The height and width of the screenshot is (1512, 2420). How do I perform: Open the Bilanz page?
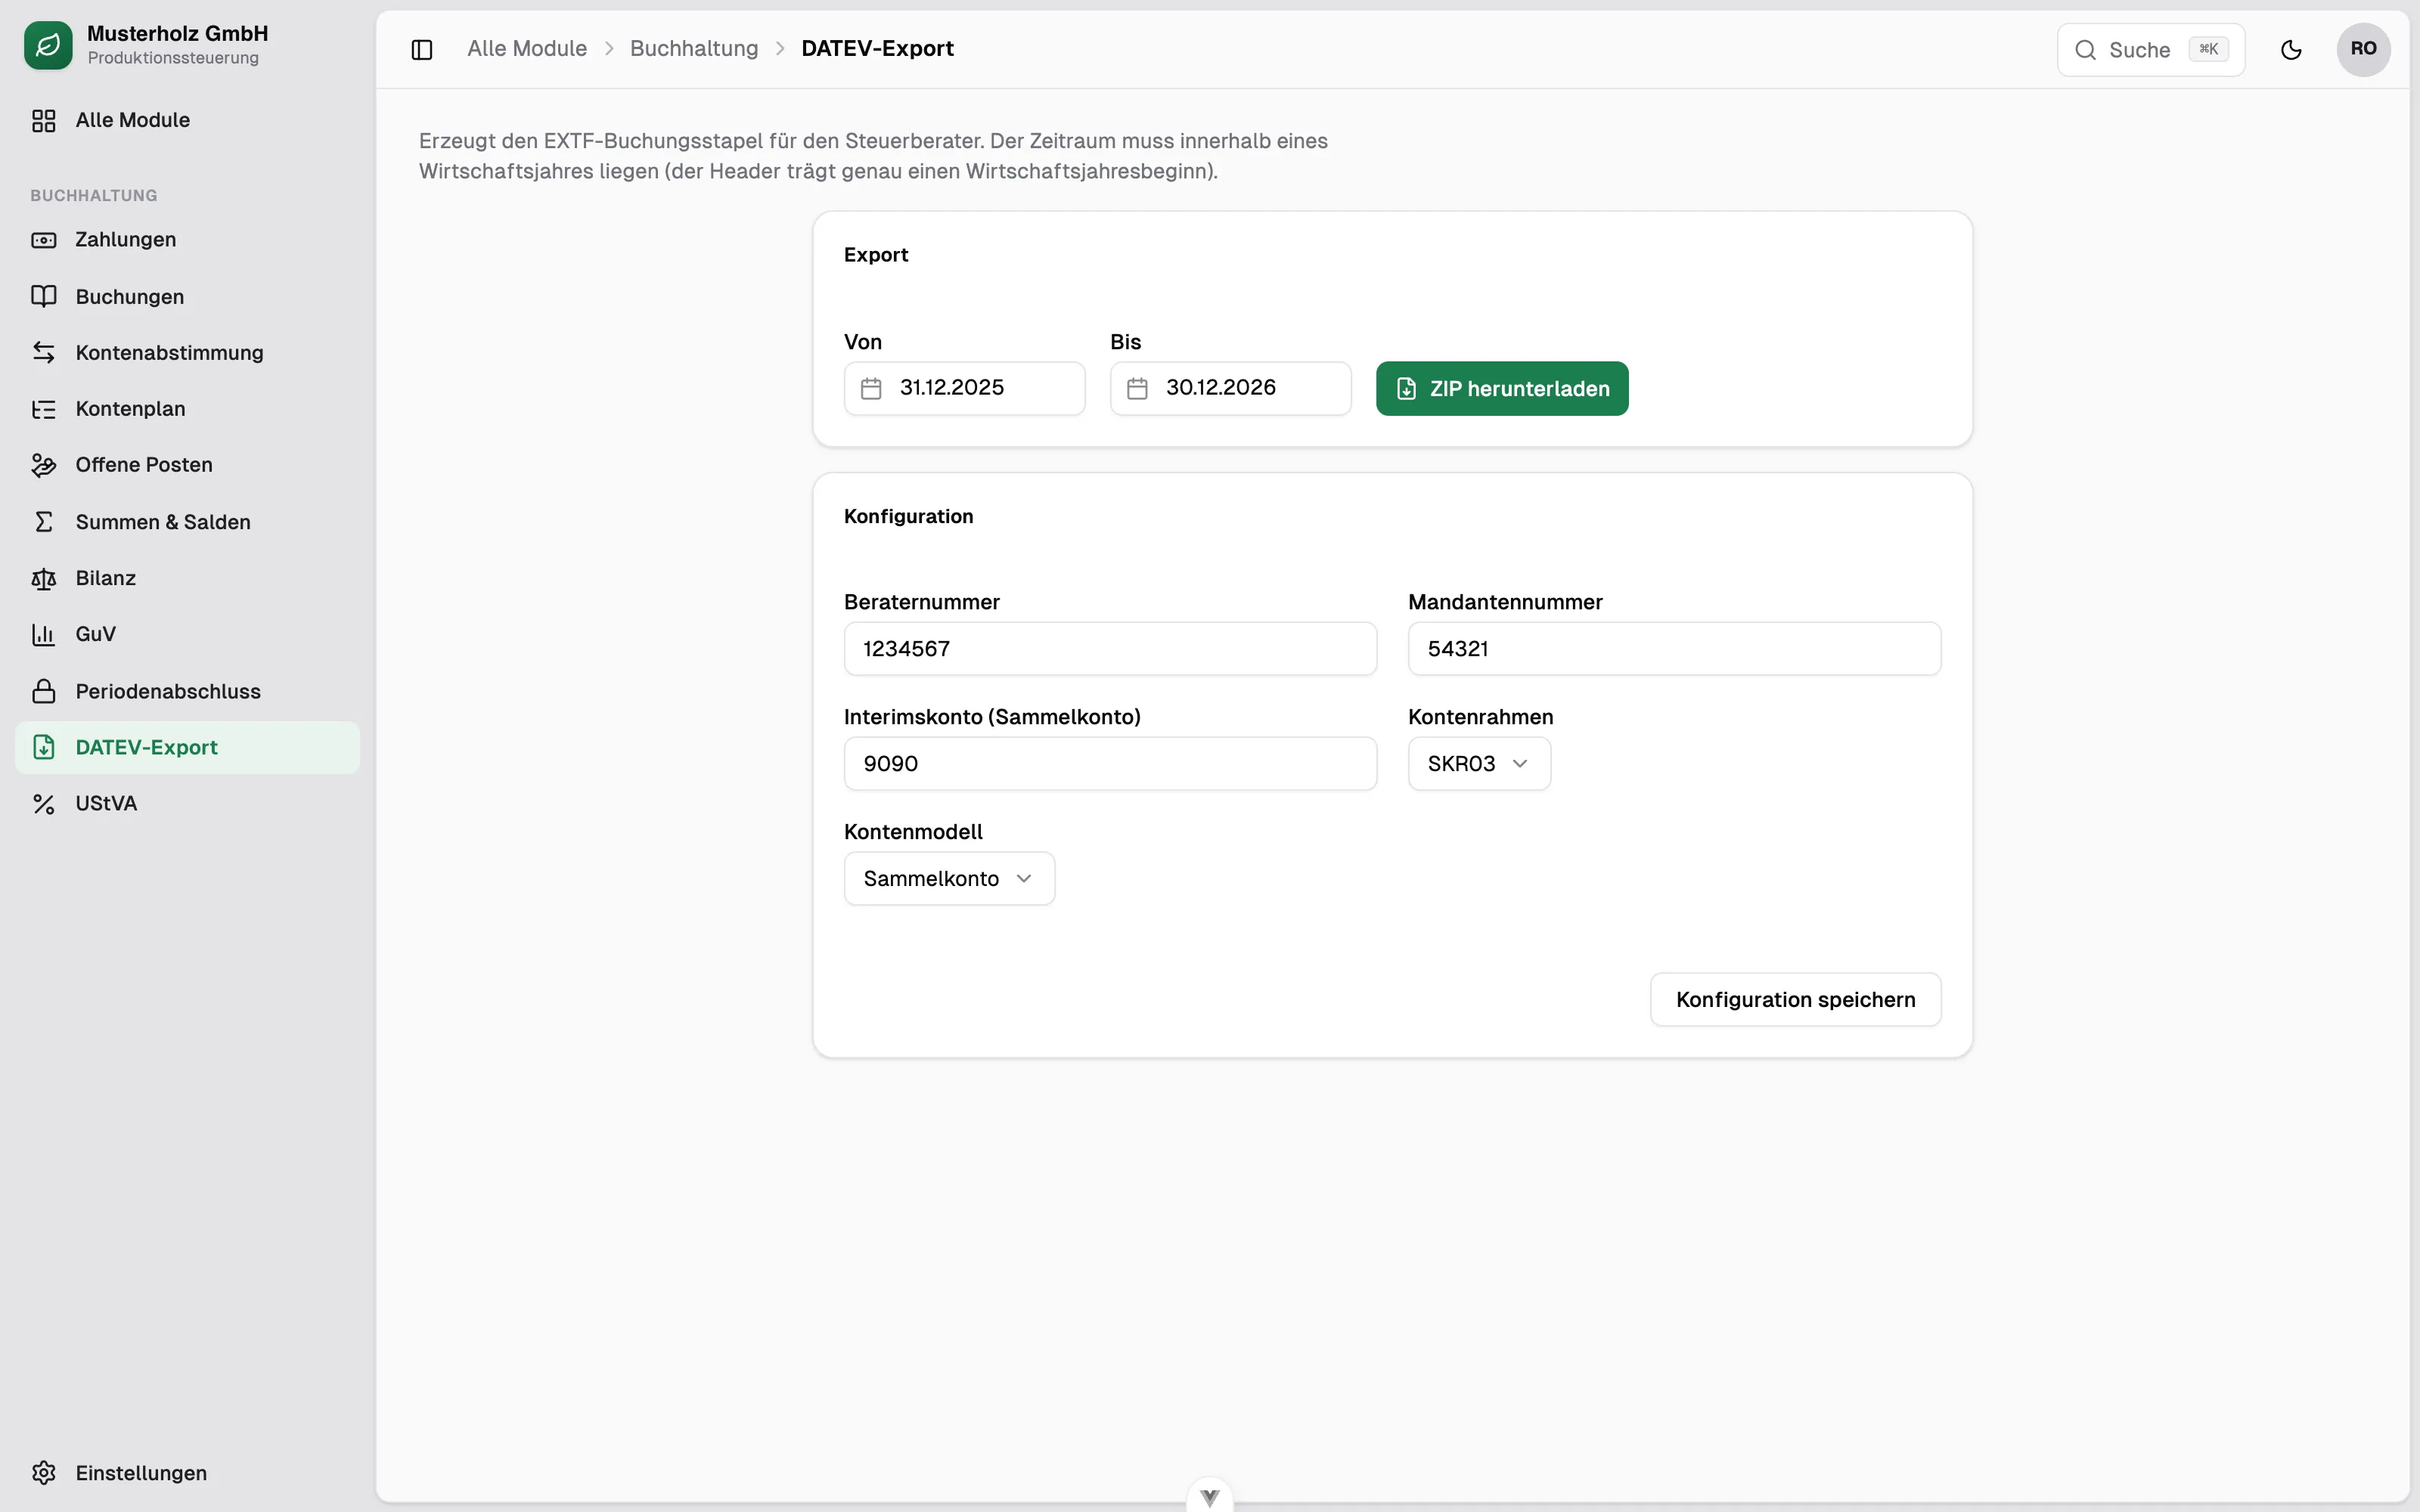click(187, 578)
